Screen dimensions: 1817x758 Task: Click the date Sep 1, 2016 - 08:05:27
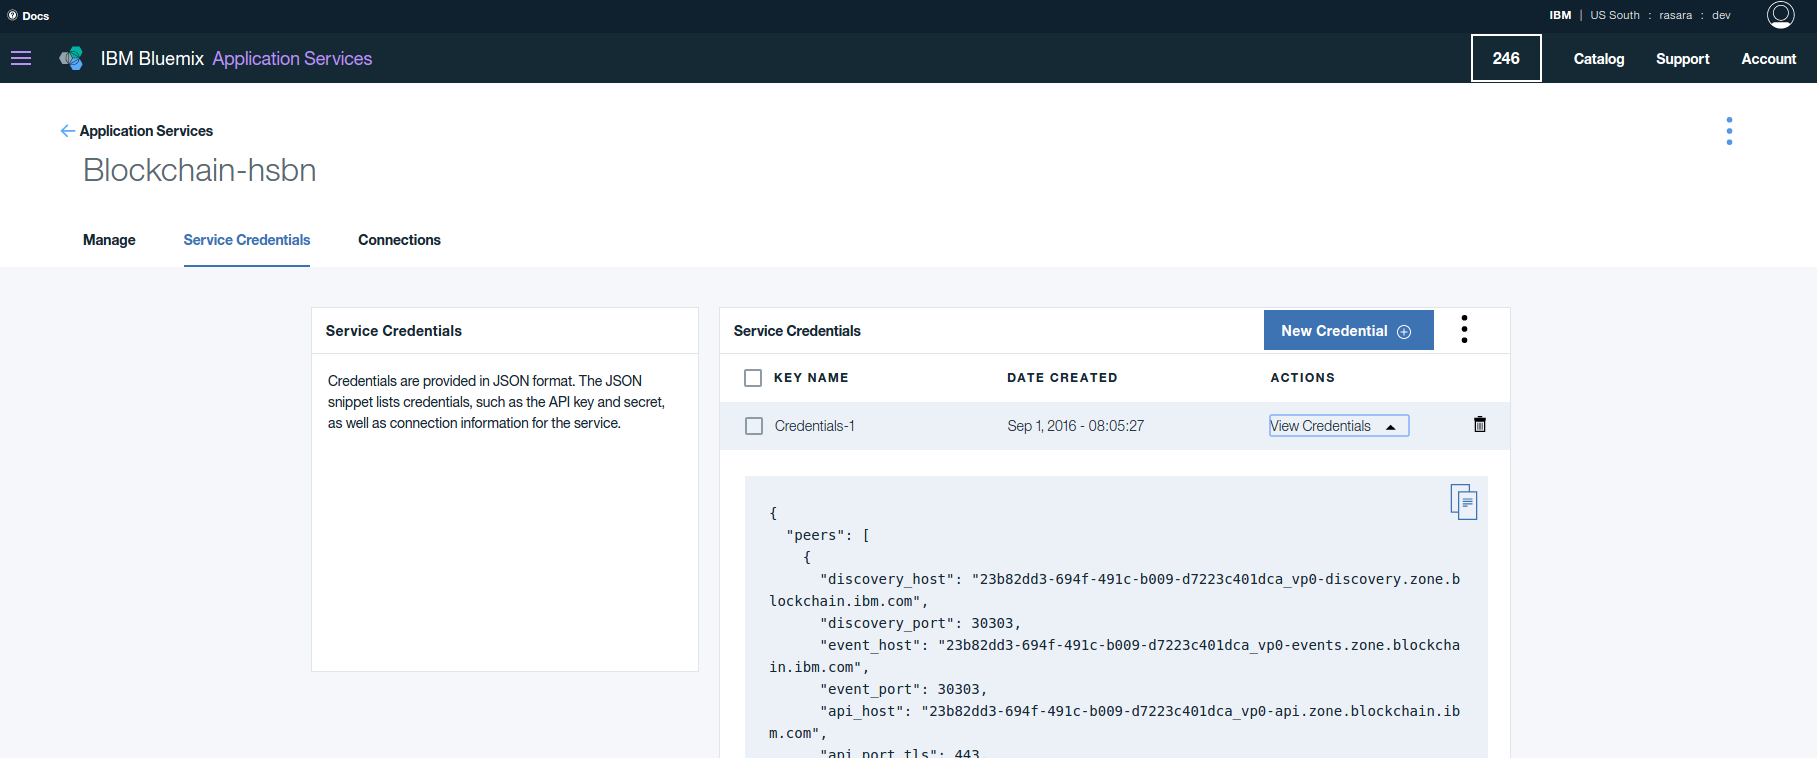pyautogui.click(x=1075, y=426)
